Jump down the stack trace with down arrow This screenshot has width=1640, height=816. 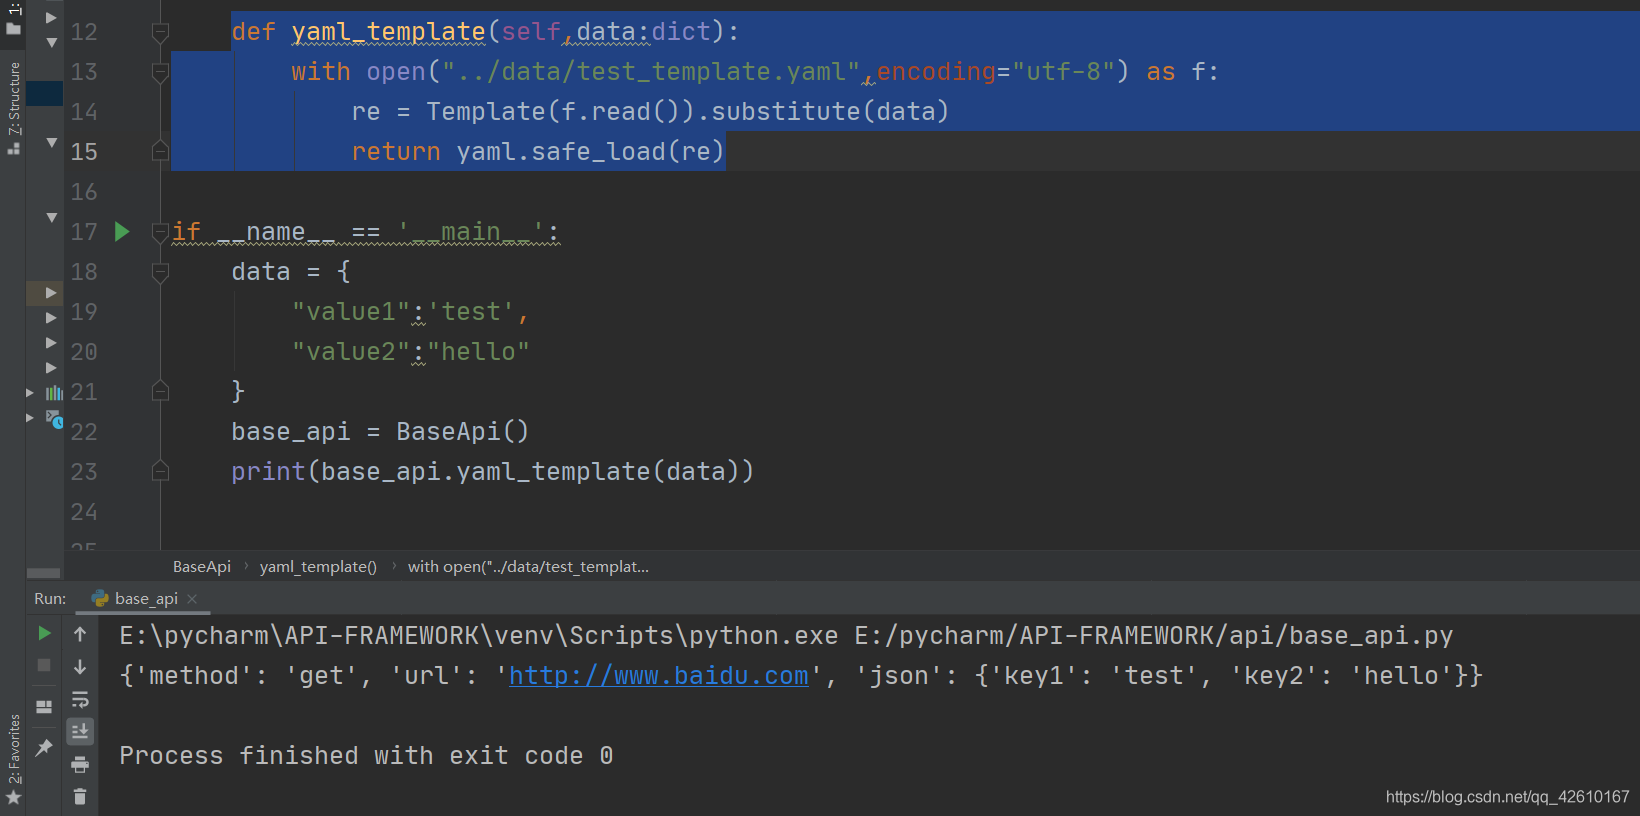(80, 667)
